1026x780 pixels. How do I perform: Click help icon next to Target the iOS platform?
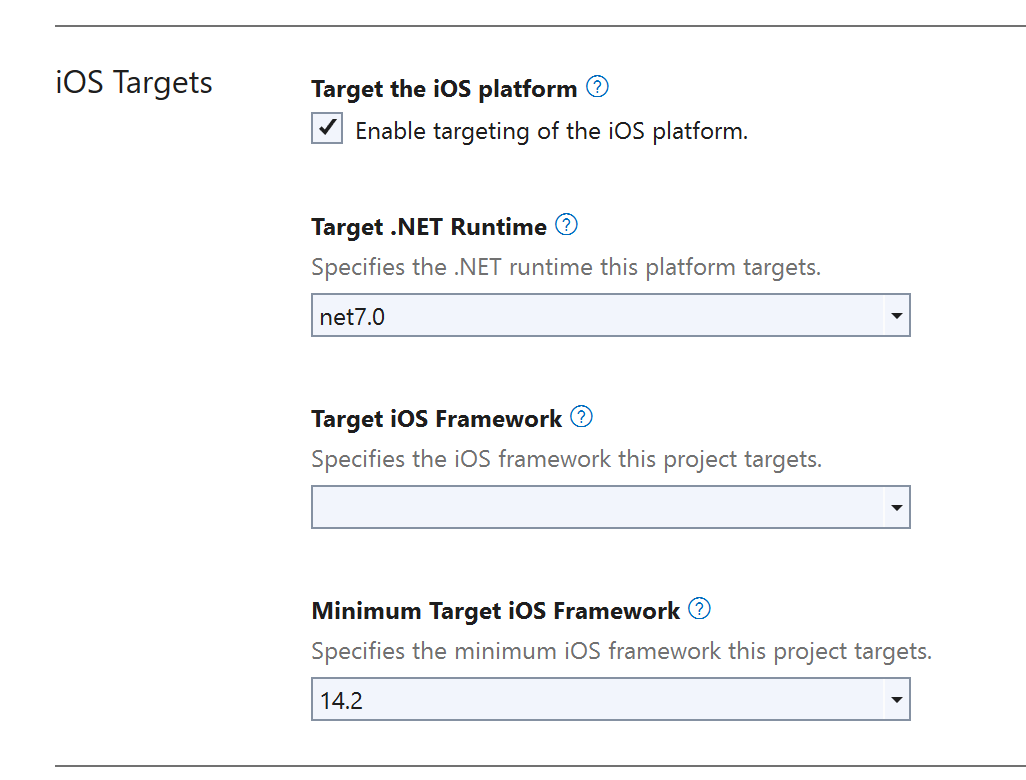coord(597,87)
